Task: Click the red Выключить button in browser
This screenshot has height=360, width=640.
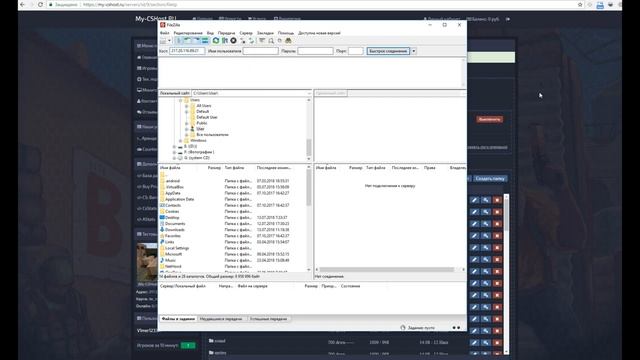Action: point(489,120)
